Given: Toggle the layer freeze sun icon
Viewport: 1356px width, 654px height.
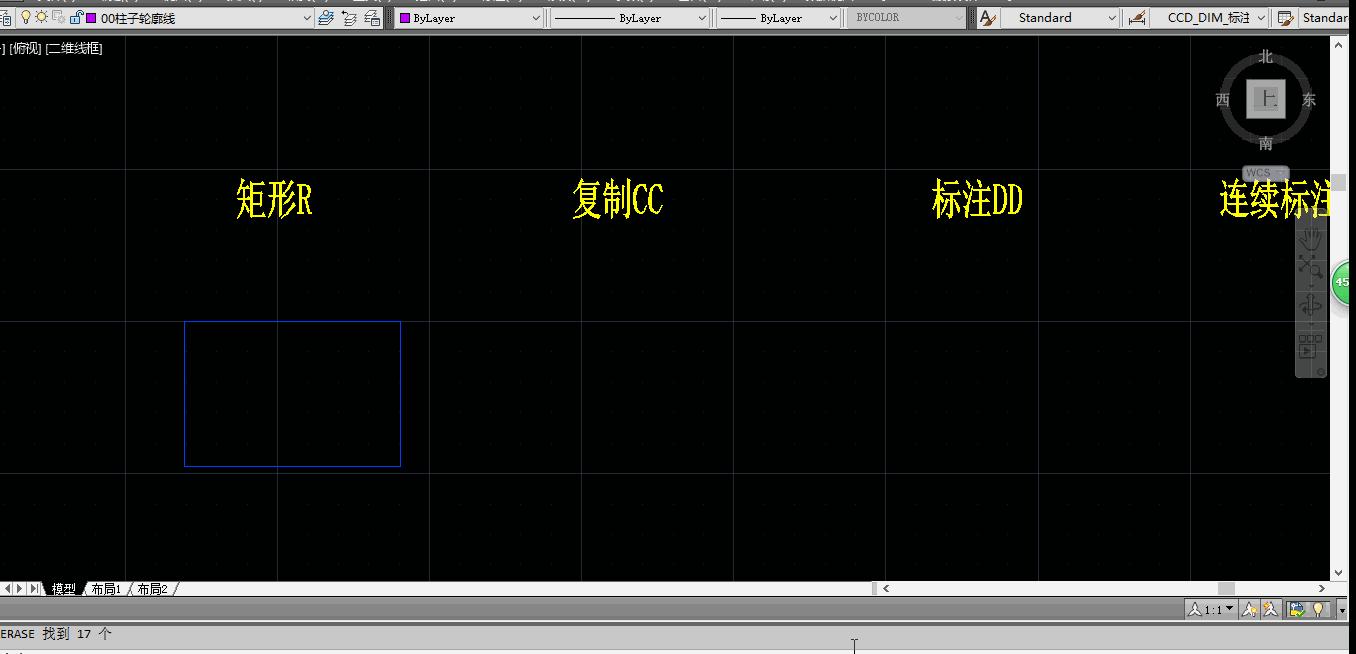Looking at the screenshot, I should [x=42, y=18].
